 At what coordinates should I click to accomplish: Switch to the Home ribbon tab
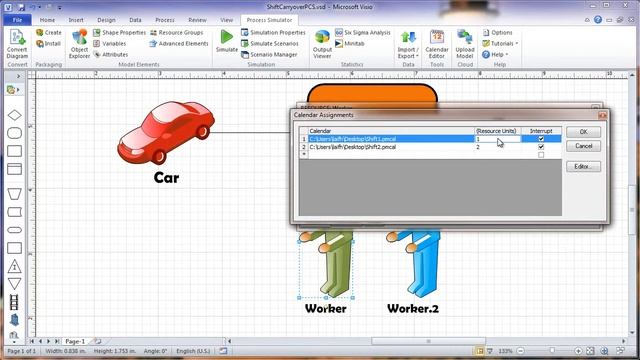tap(47, 20)
